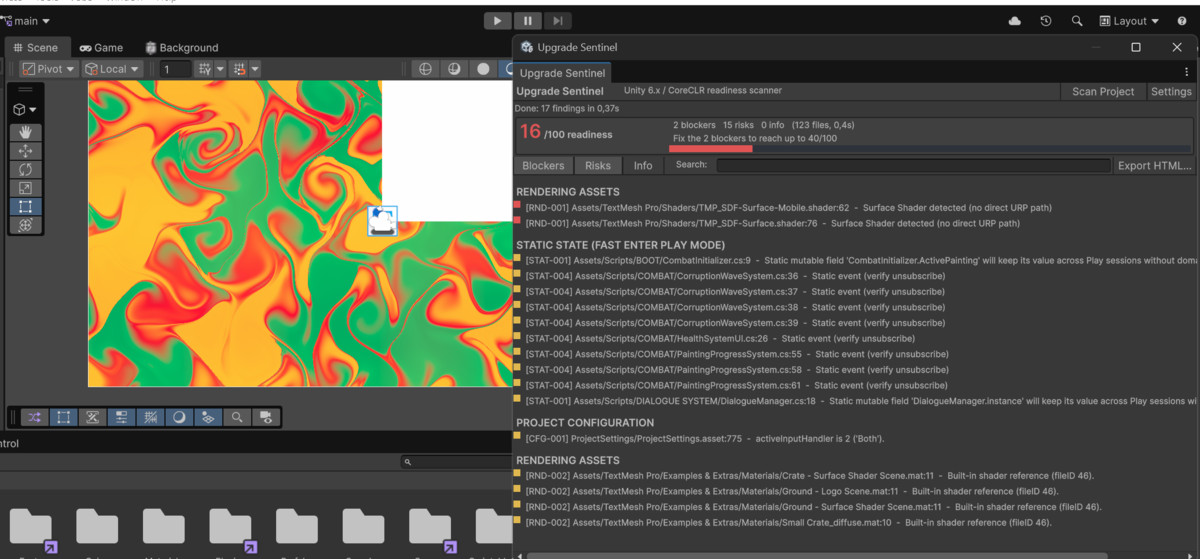This screenshot has height=559, width=1200.
Task: Open the Local handle rotation dropdown
Action: (112, 69)
